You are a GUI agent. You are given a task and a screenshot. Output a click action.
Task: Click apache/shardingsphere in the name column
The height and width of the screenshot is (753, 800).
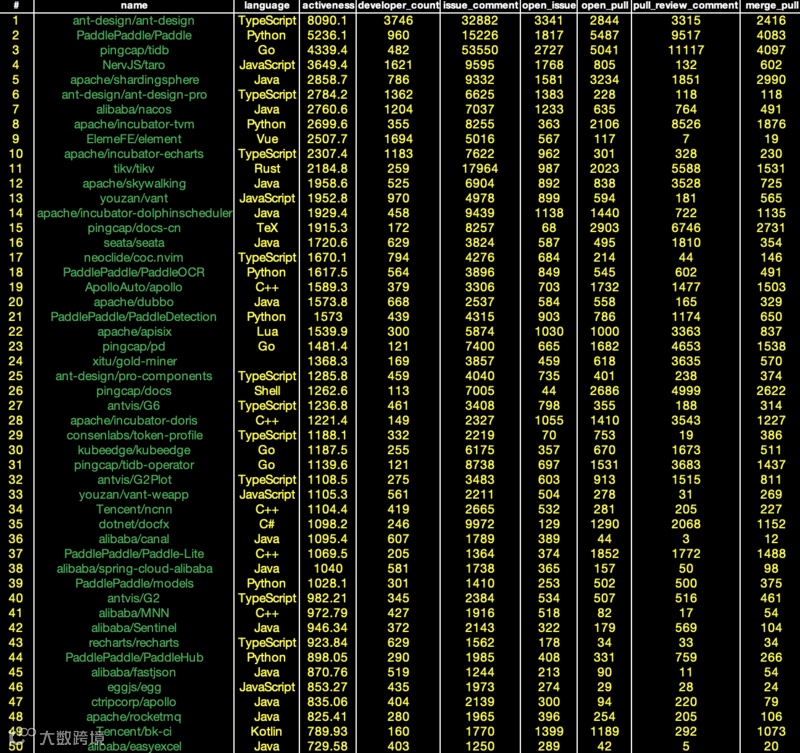coord(134,80)
